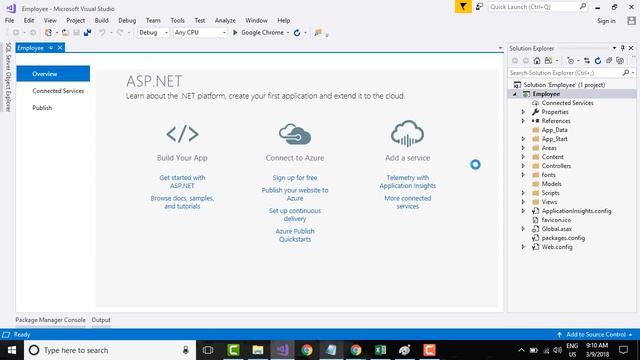Open the Tools menu
Screen dimensions: 640x360
pos(177,20)
